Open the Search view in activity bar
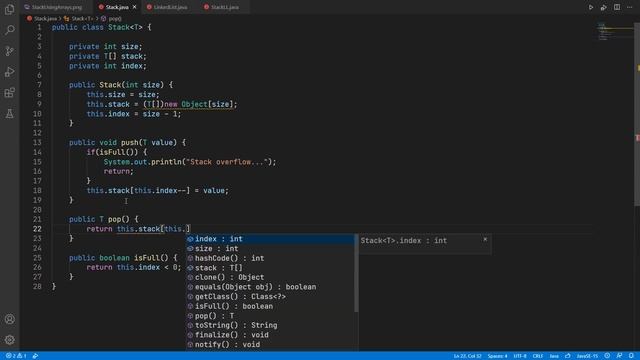640x360 pixels. click(x=9, y=30)
